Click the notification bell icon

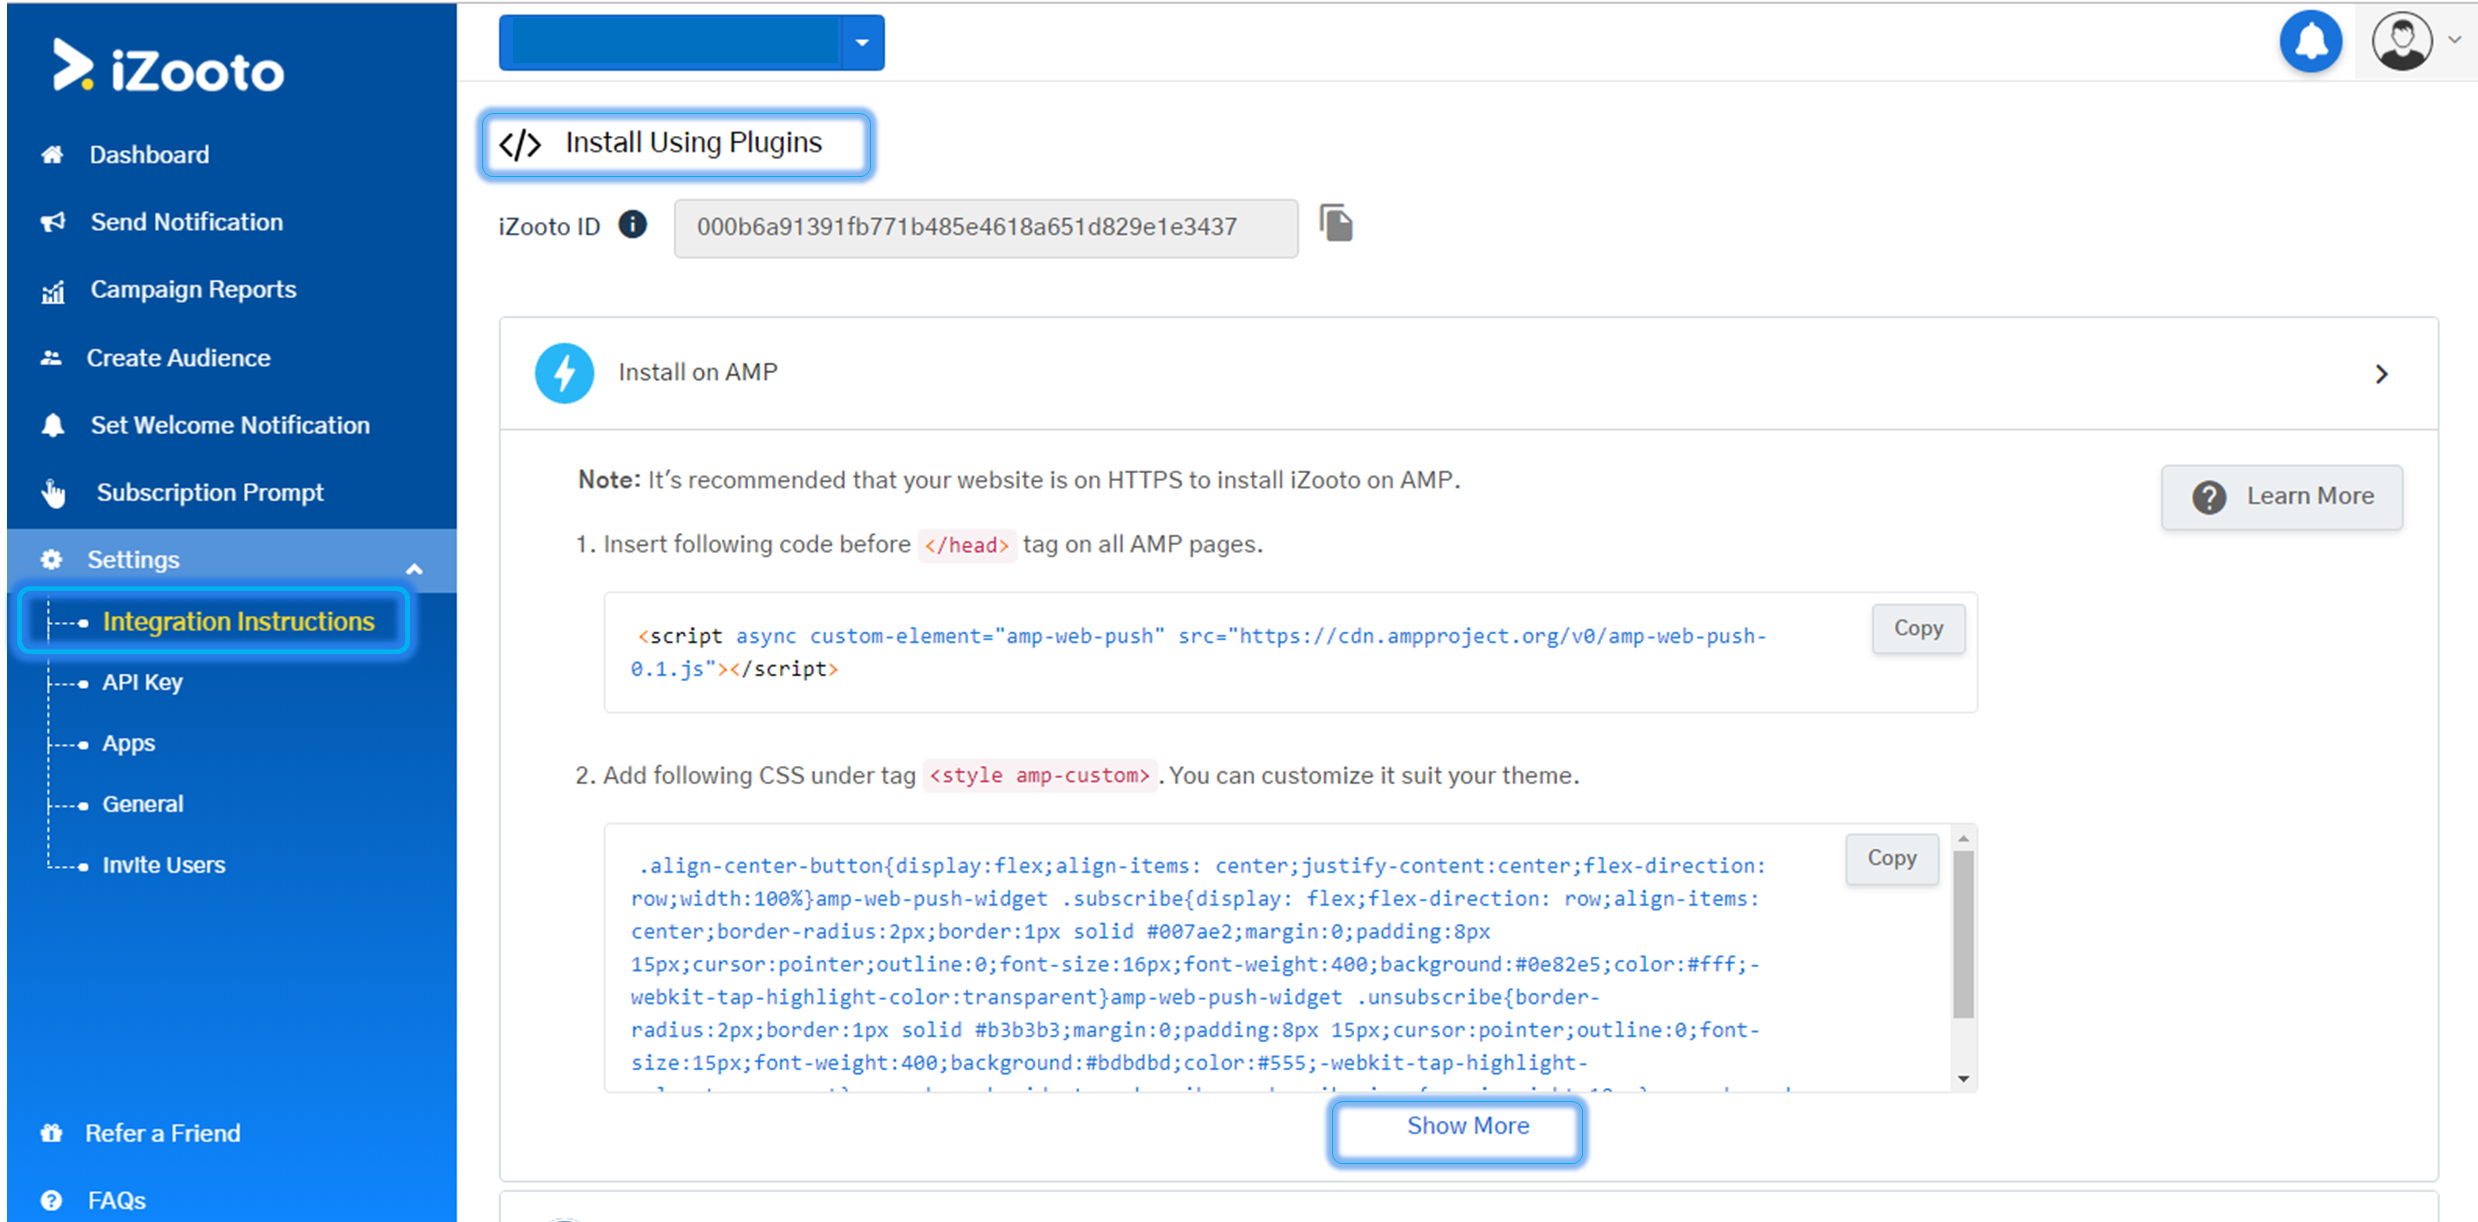point(2310,42)
